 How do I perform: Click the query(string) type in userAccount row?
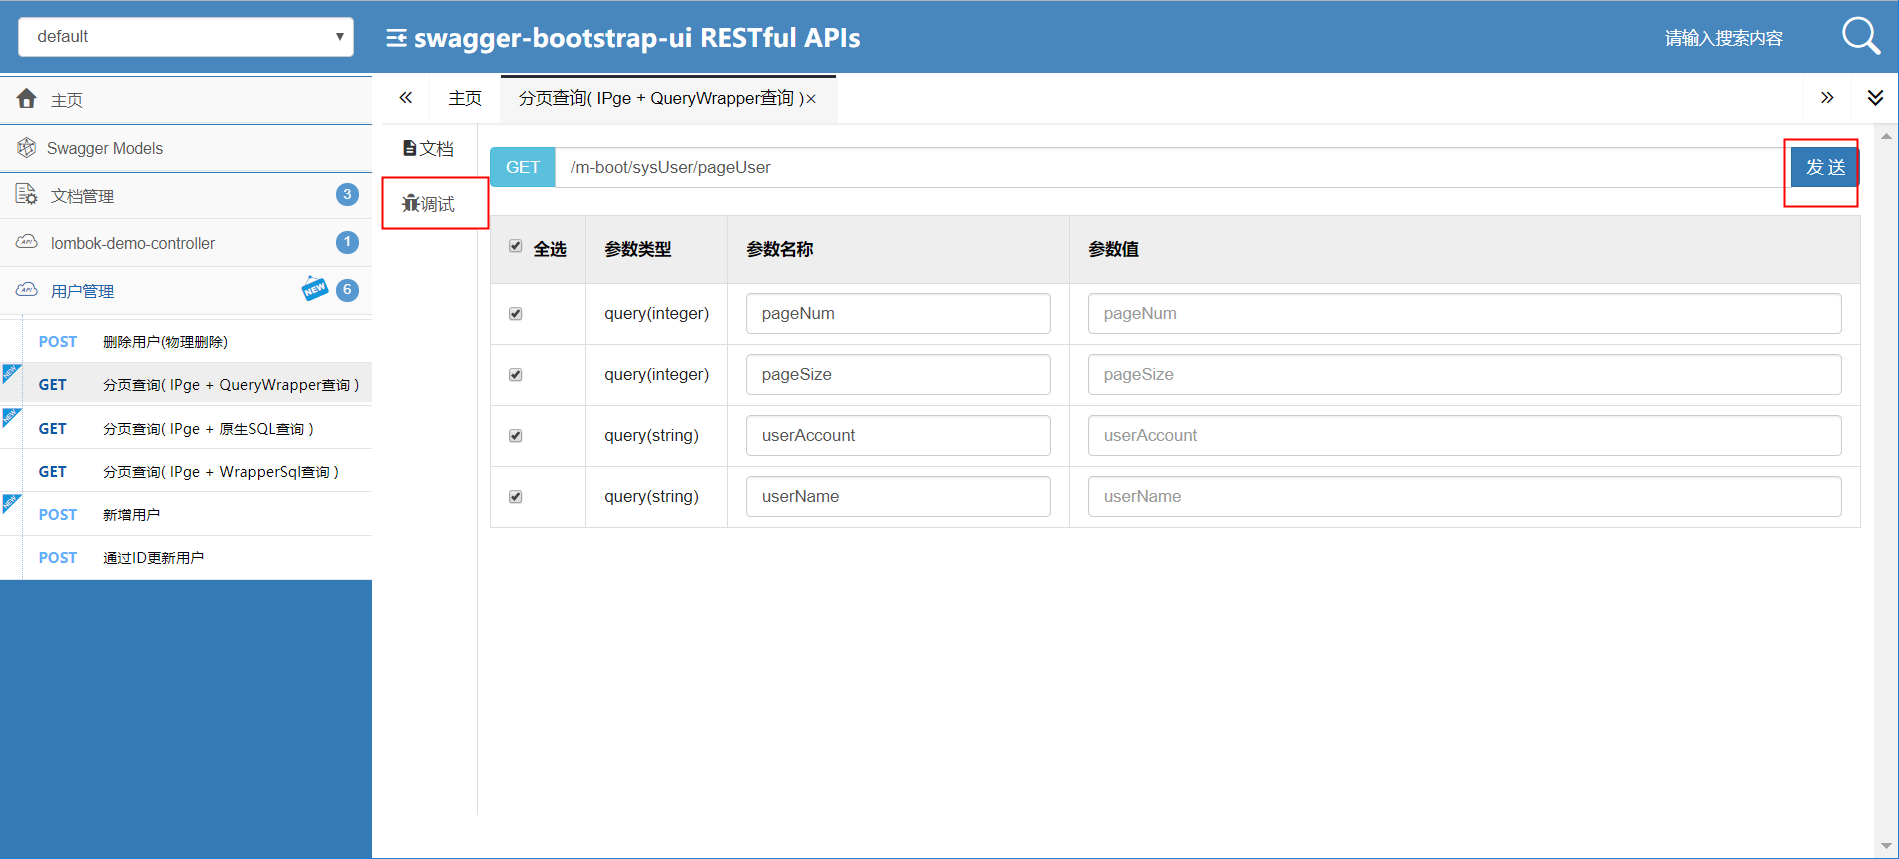(651, 436)
